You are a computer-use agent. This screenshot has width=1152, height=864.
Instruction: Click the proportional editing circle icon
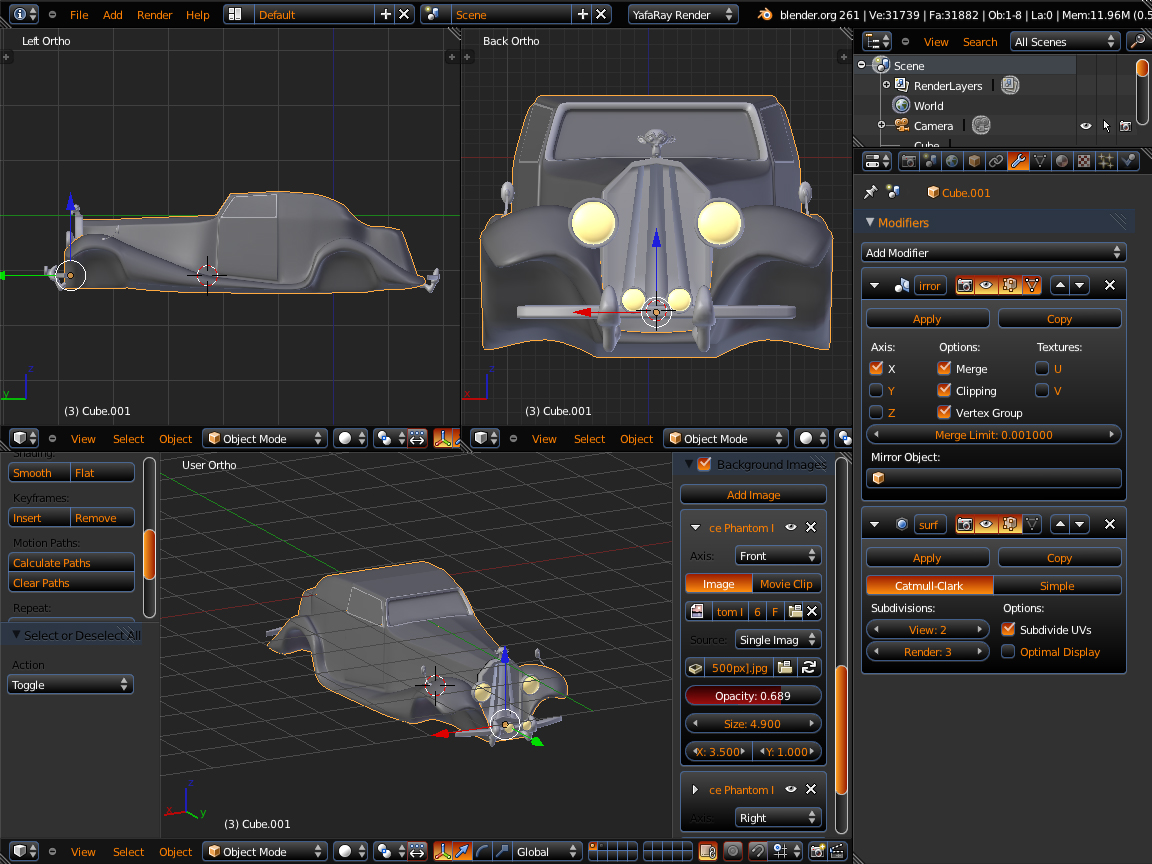pyautogui.click(x=732, y=852)
